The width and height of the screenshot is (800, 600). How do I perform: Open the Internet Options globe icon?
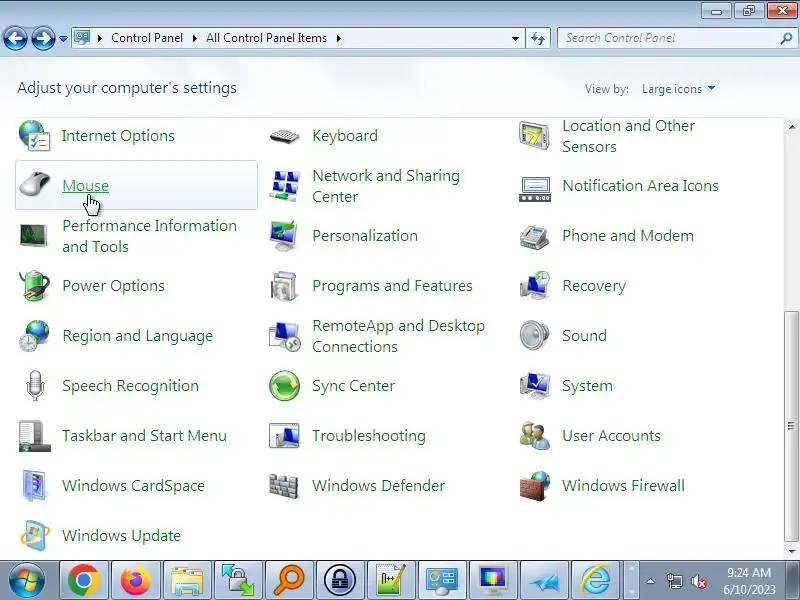(x=34, y=136)
